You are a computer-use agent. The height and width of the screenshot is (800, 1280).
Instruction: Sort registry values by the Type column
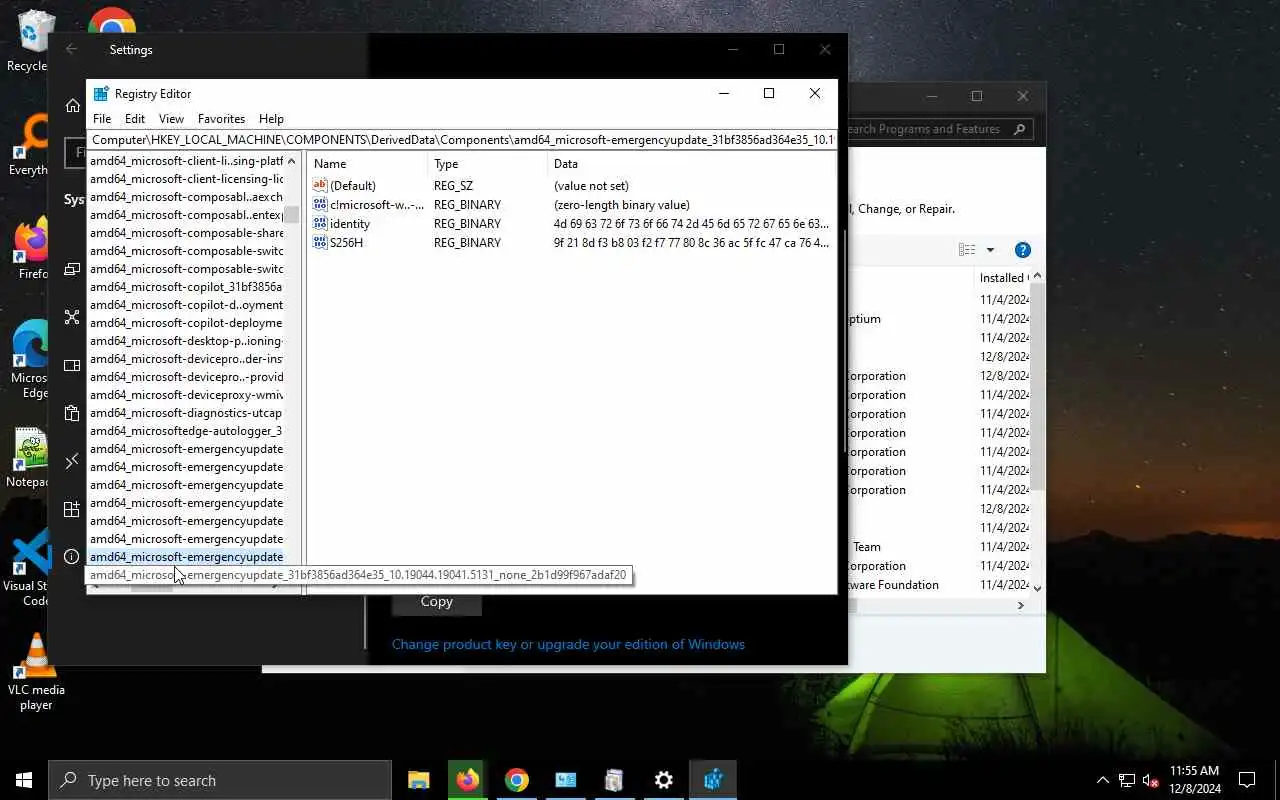(487, 164)
